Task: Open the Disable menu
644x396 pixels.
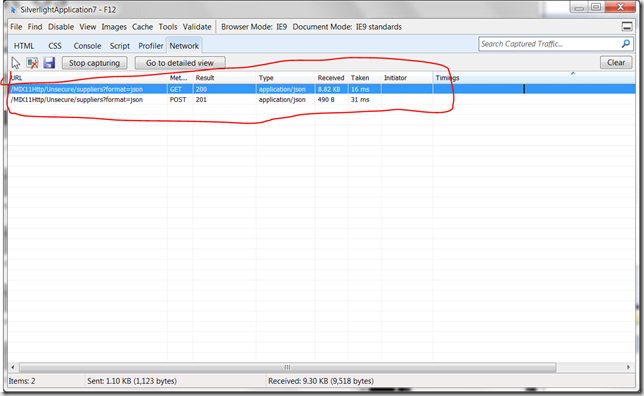Action: [61, 27]
